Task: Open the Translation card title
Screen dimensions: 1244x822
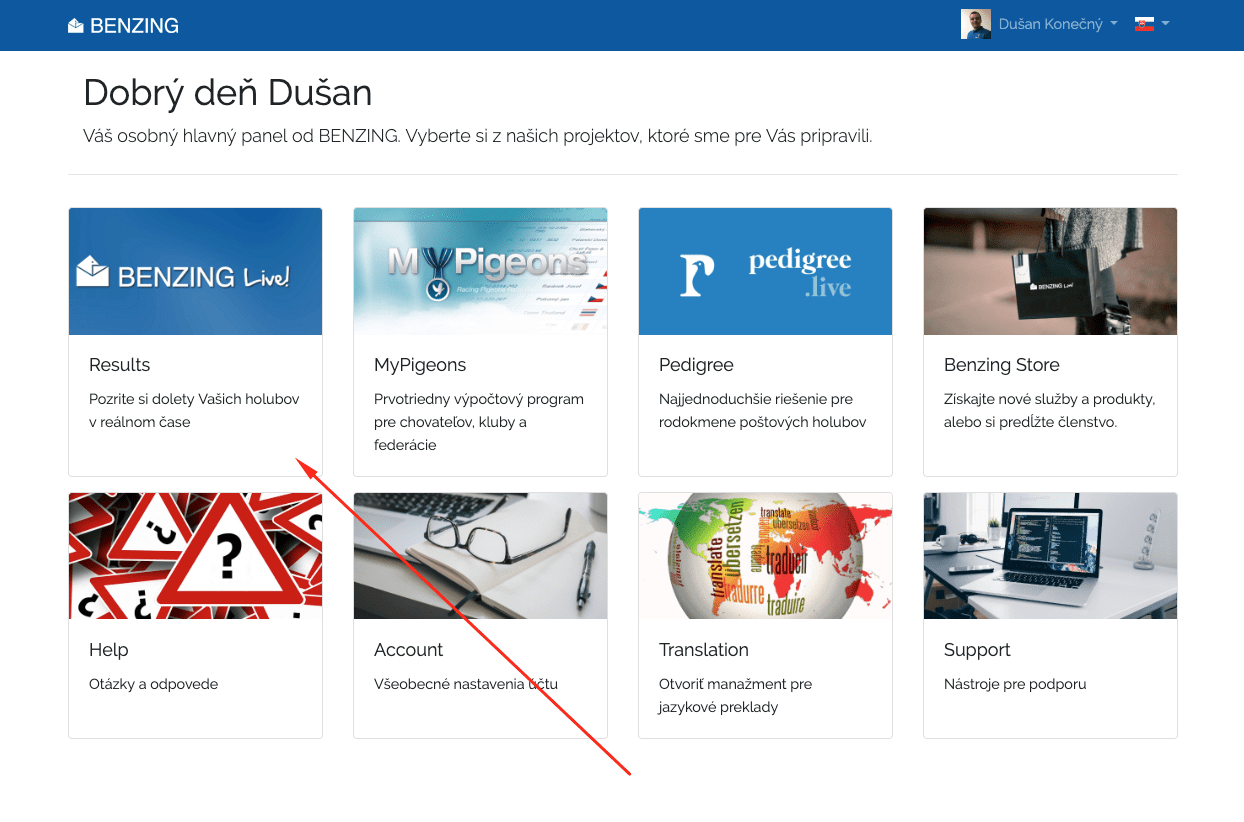Action: [704, 650]
